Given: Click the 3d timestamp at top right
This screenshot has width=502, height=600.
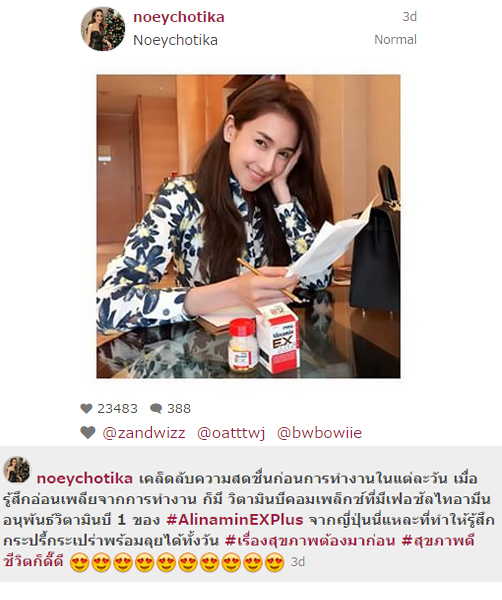Looking at the screenshot, I should (409, 17).
